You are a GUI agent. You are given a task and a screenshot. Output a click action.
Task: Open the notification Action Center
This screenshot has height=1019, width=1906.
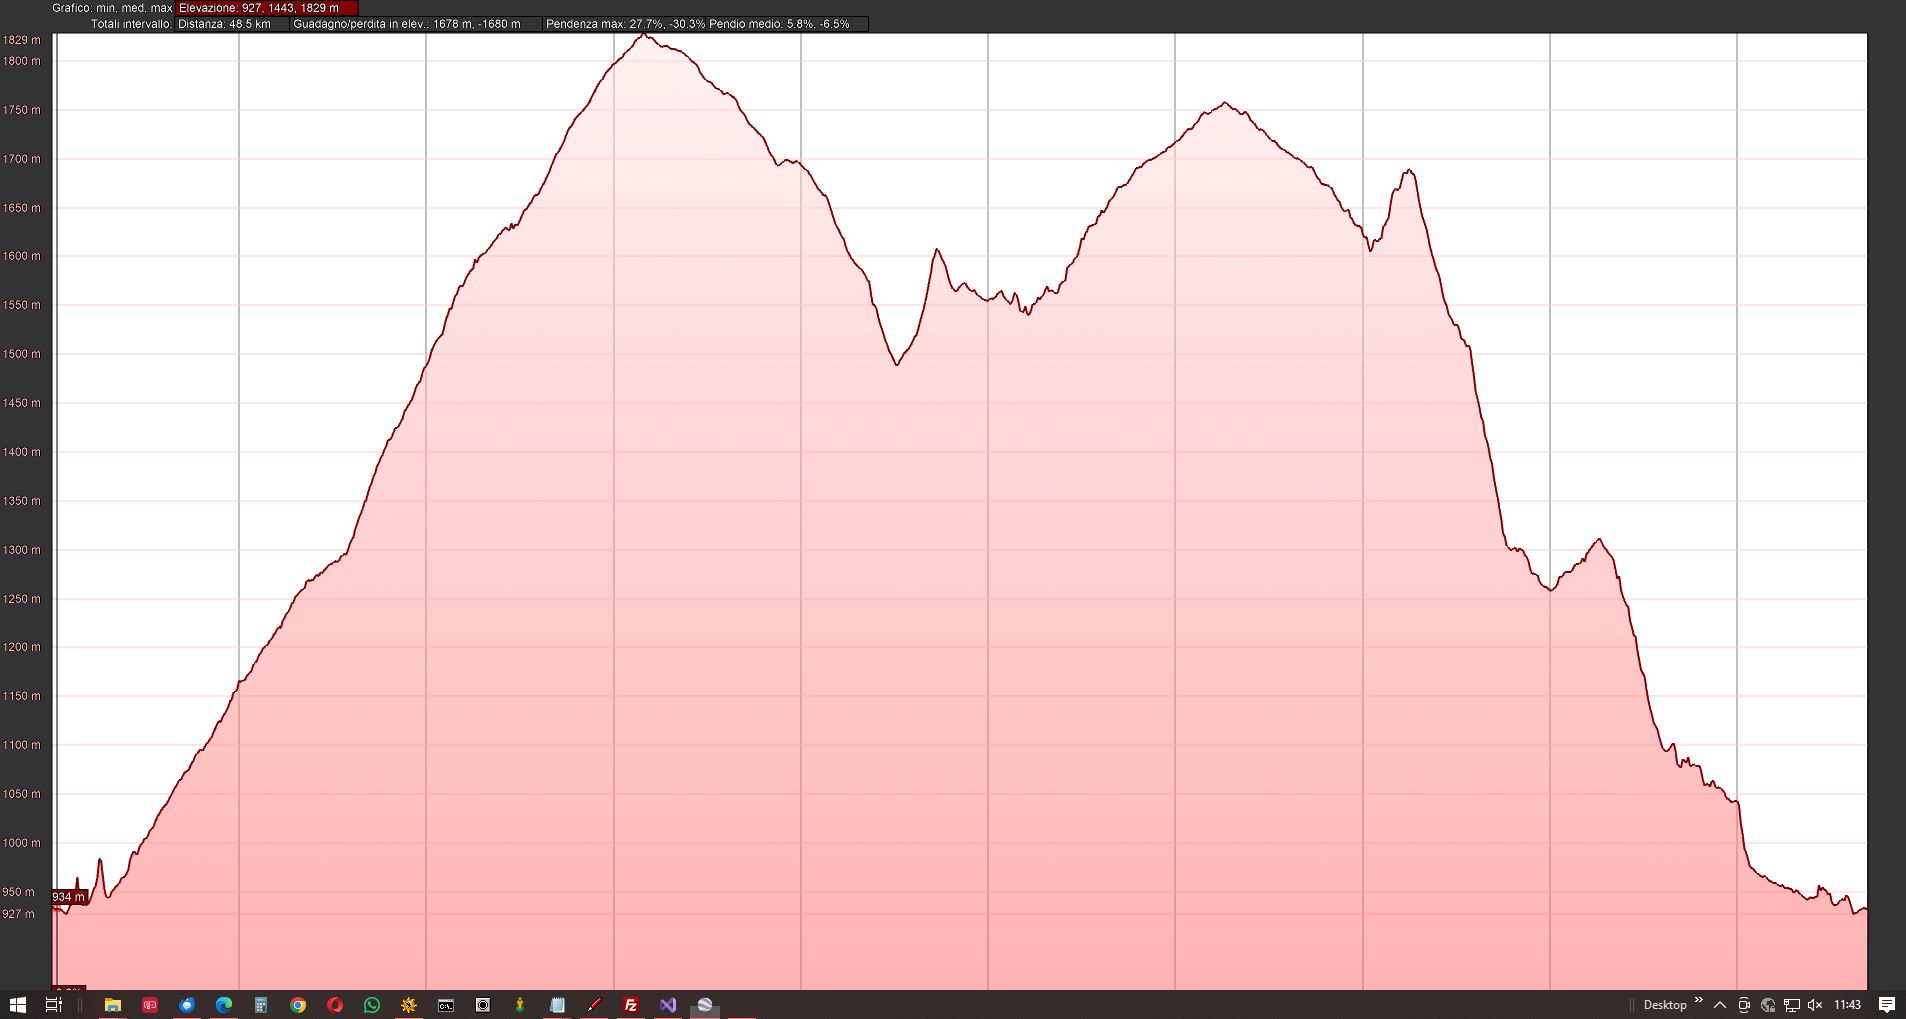click(x=1887, y=1005)
